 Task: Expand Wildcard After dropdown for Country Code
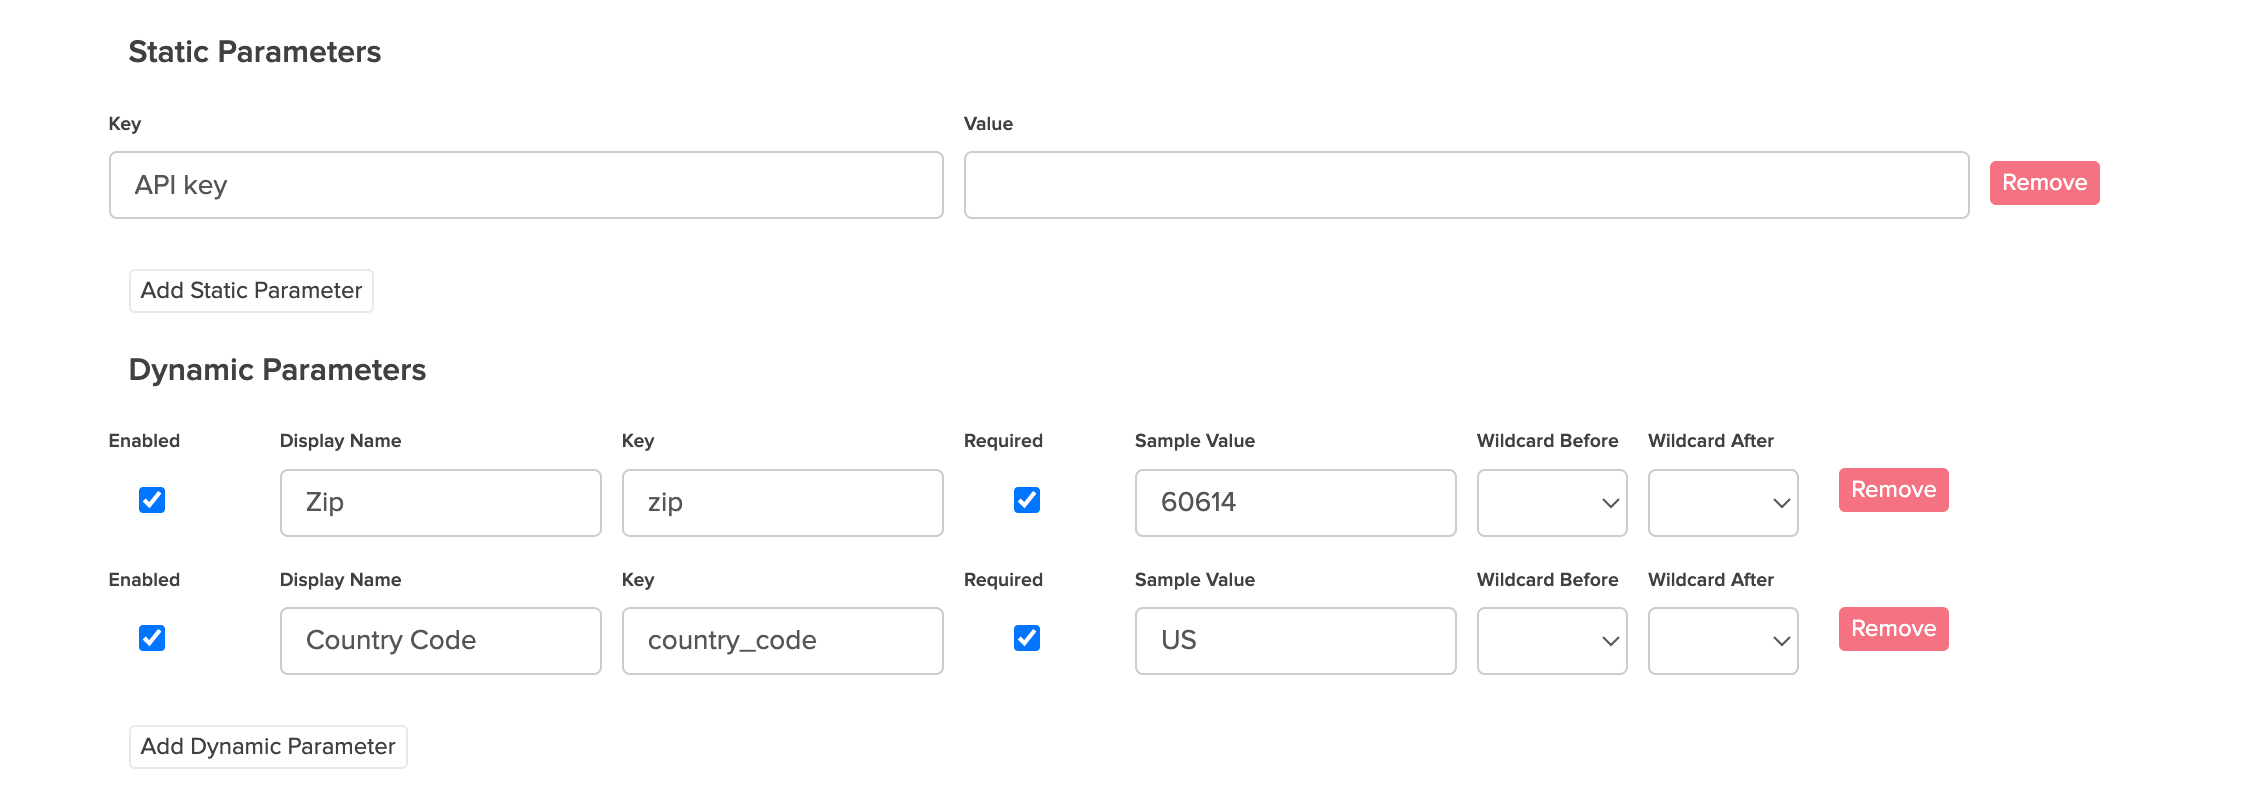click(x=1723, y=641)
